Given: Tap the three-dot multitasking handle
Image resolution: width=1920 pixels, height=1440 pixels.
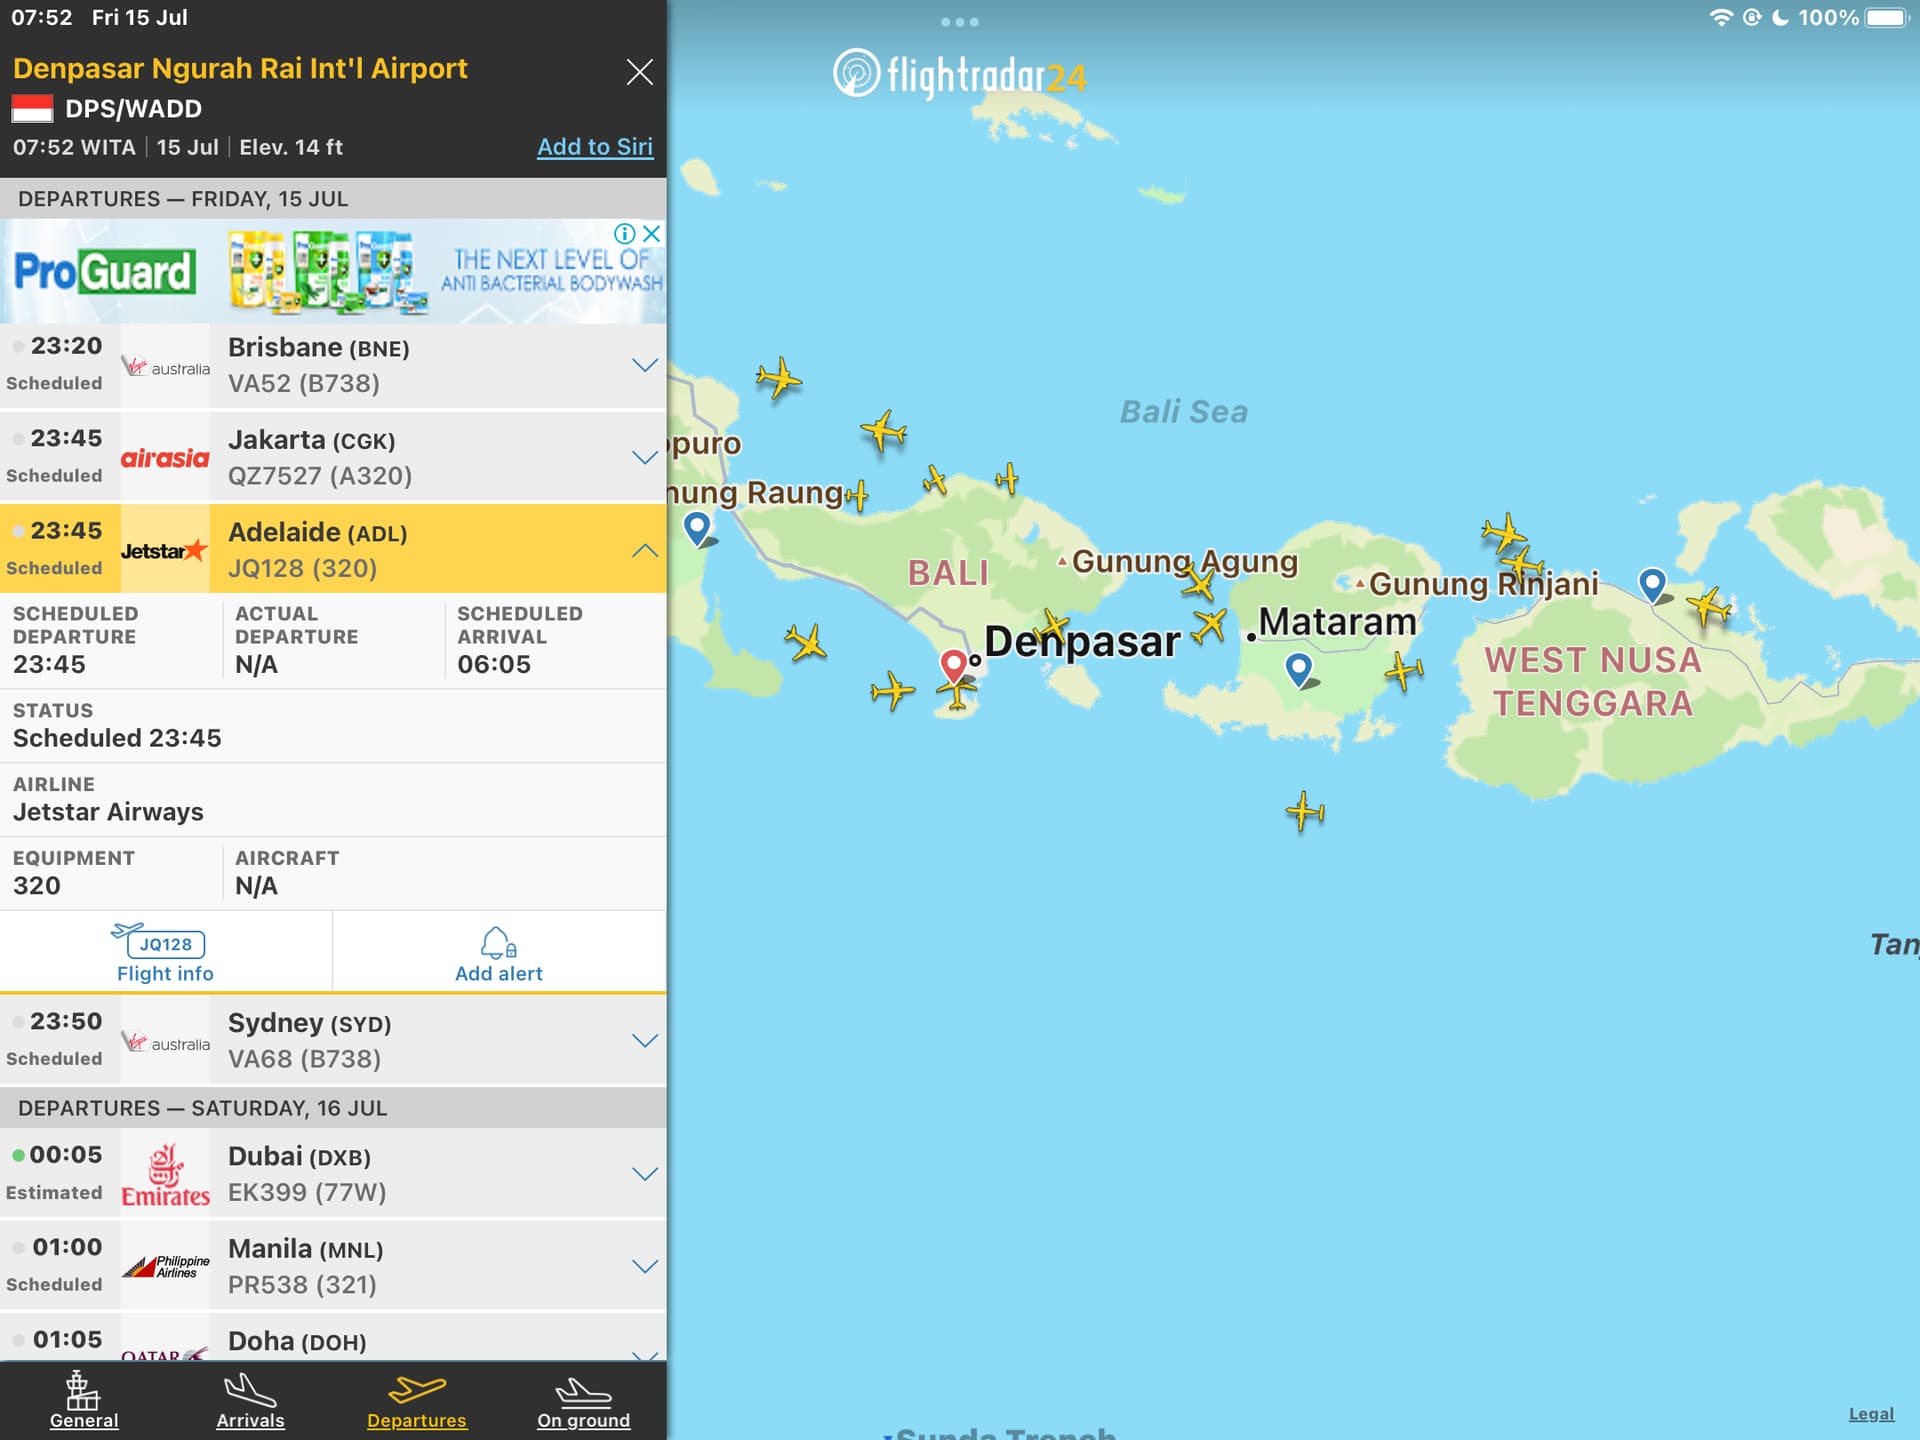Looking at the screenshot, I should (959, 22).
